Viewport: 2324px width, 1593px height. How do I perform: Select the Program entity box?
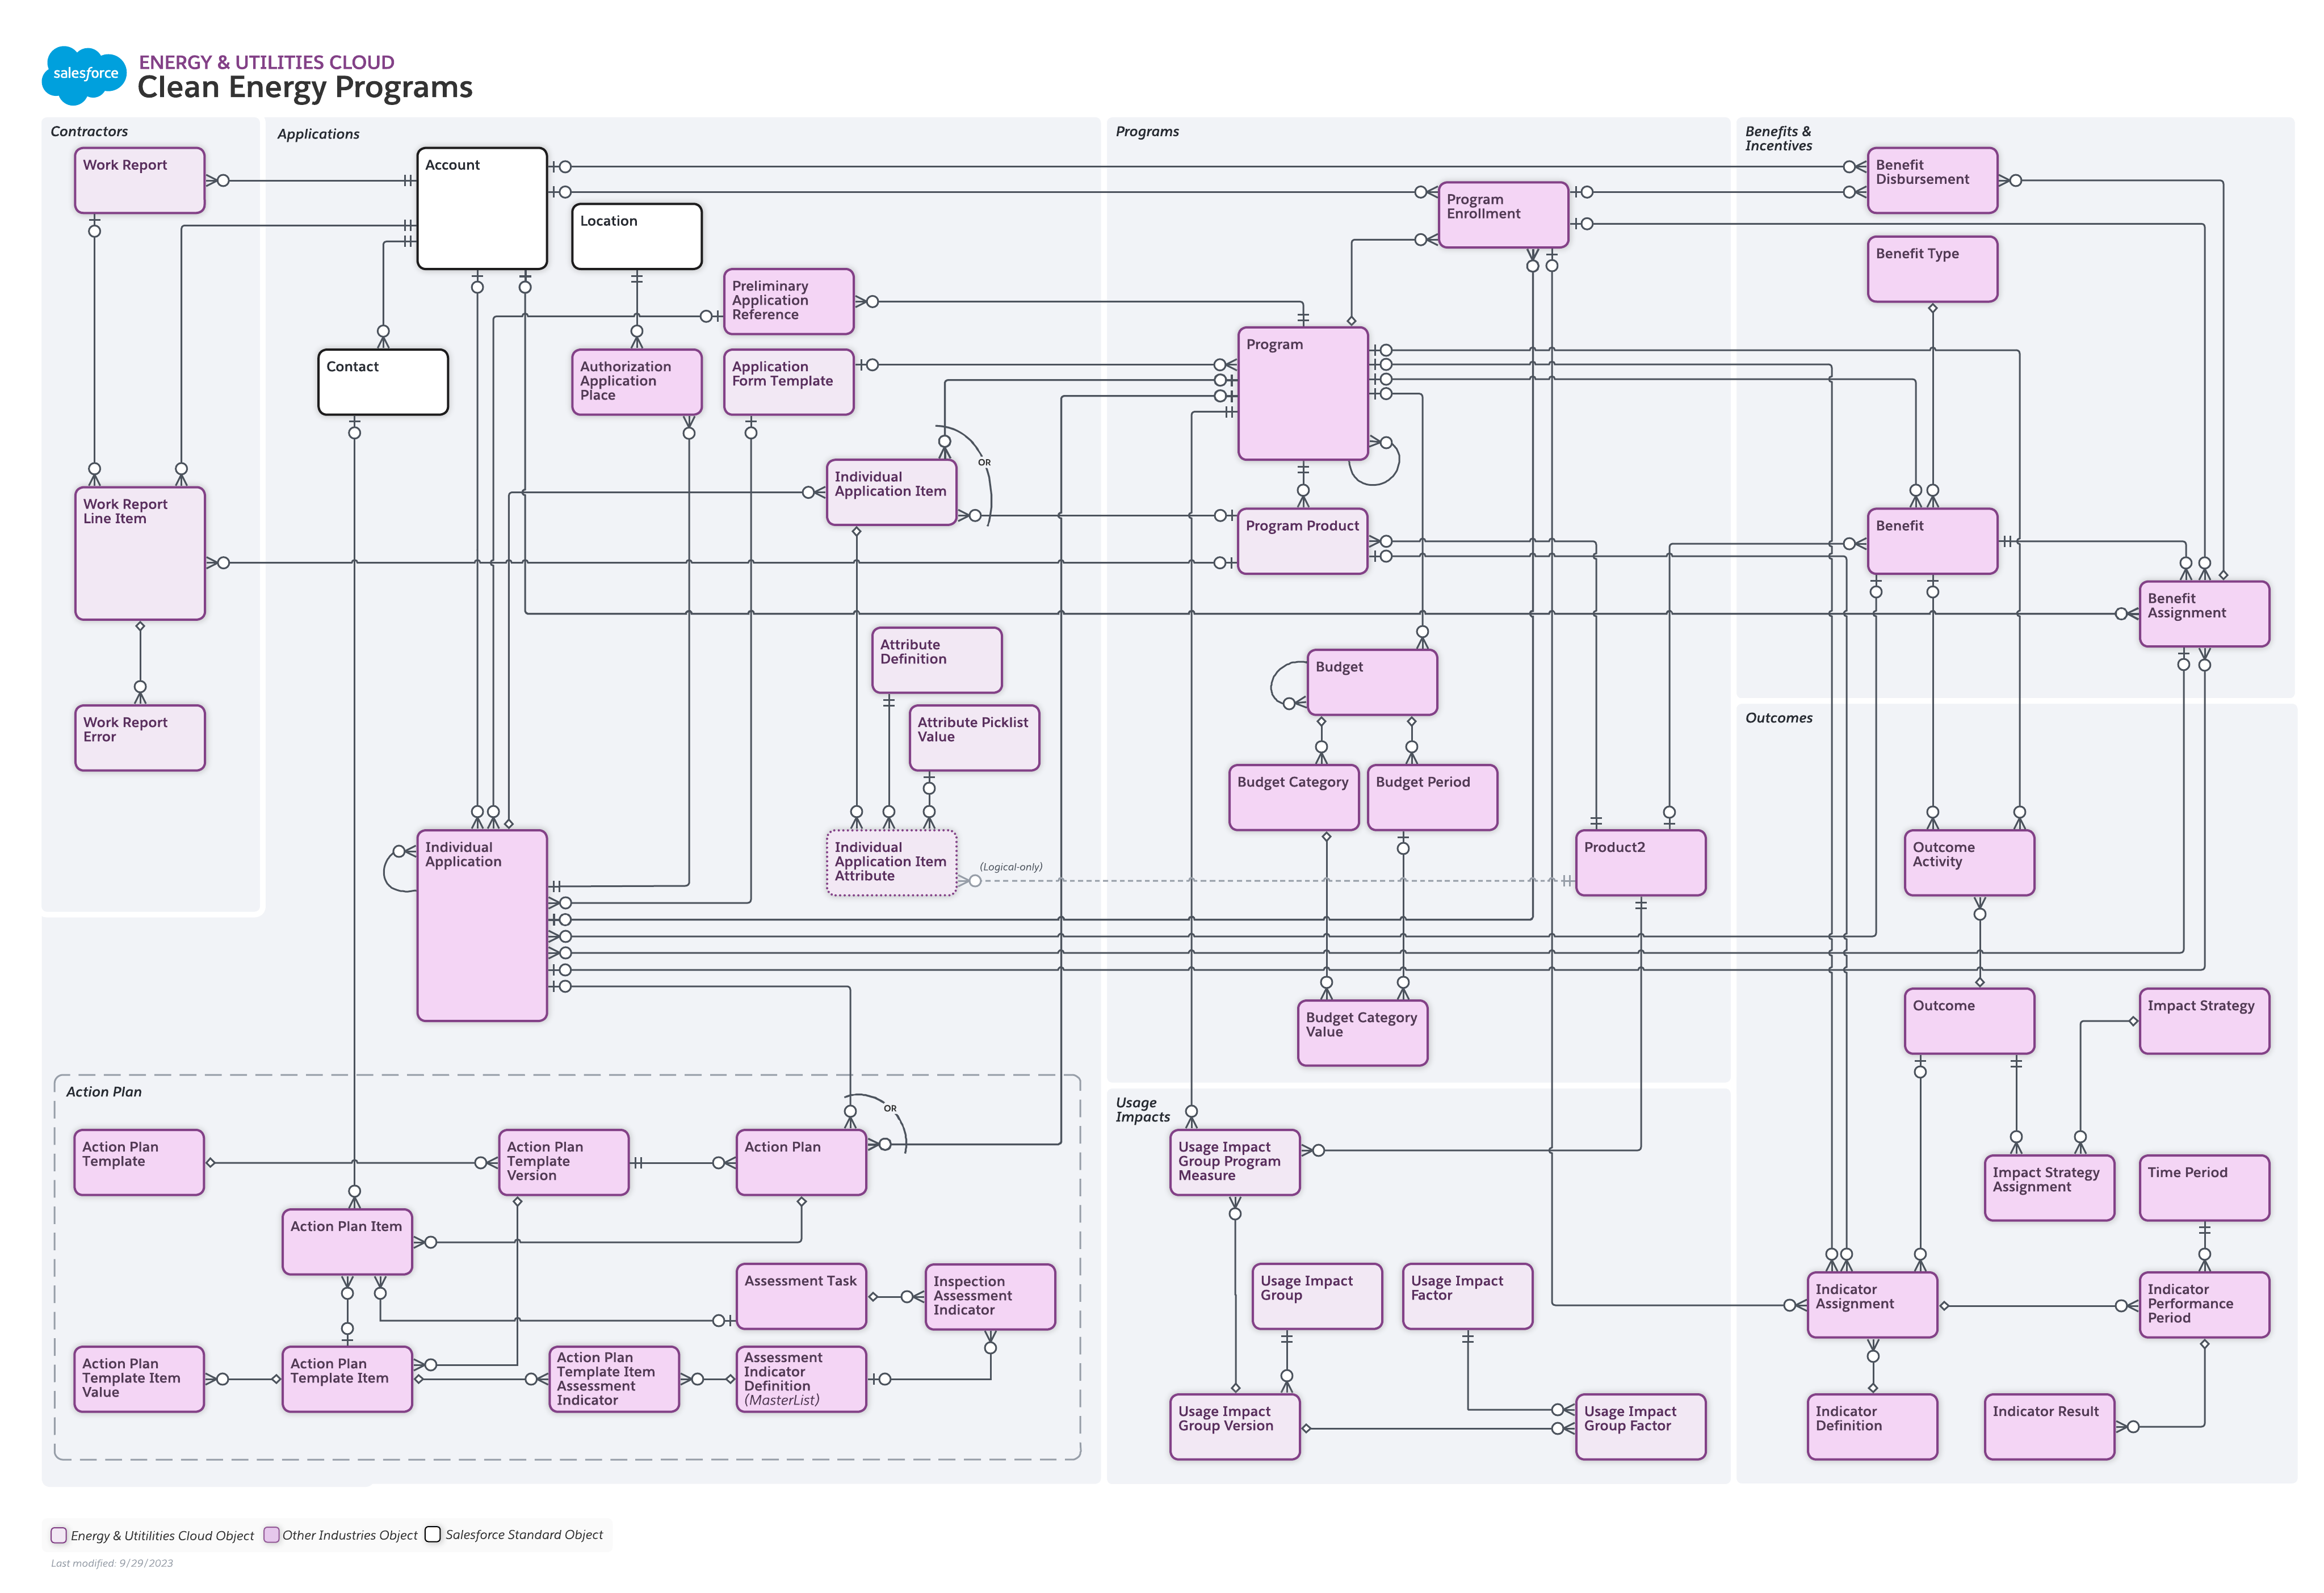click(x=1302, y=393)
